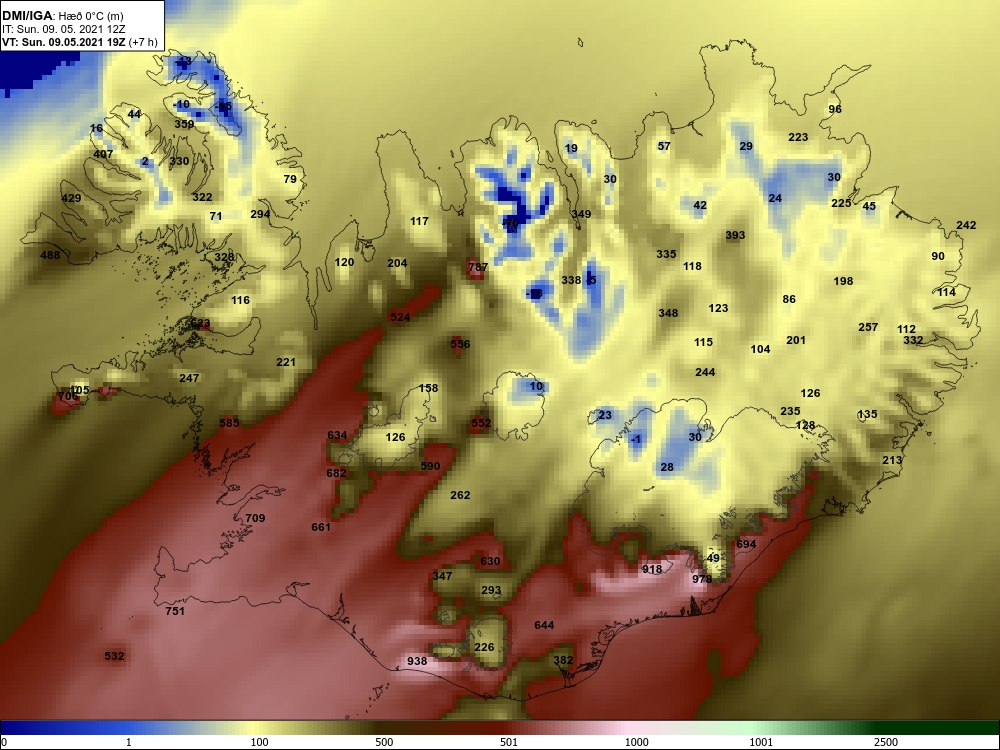Click the map value "751"
Viewport: 1000px width, 750px height.
tap(175, 611)
